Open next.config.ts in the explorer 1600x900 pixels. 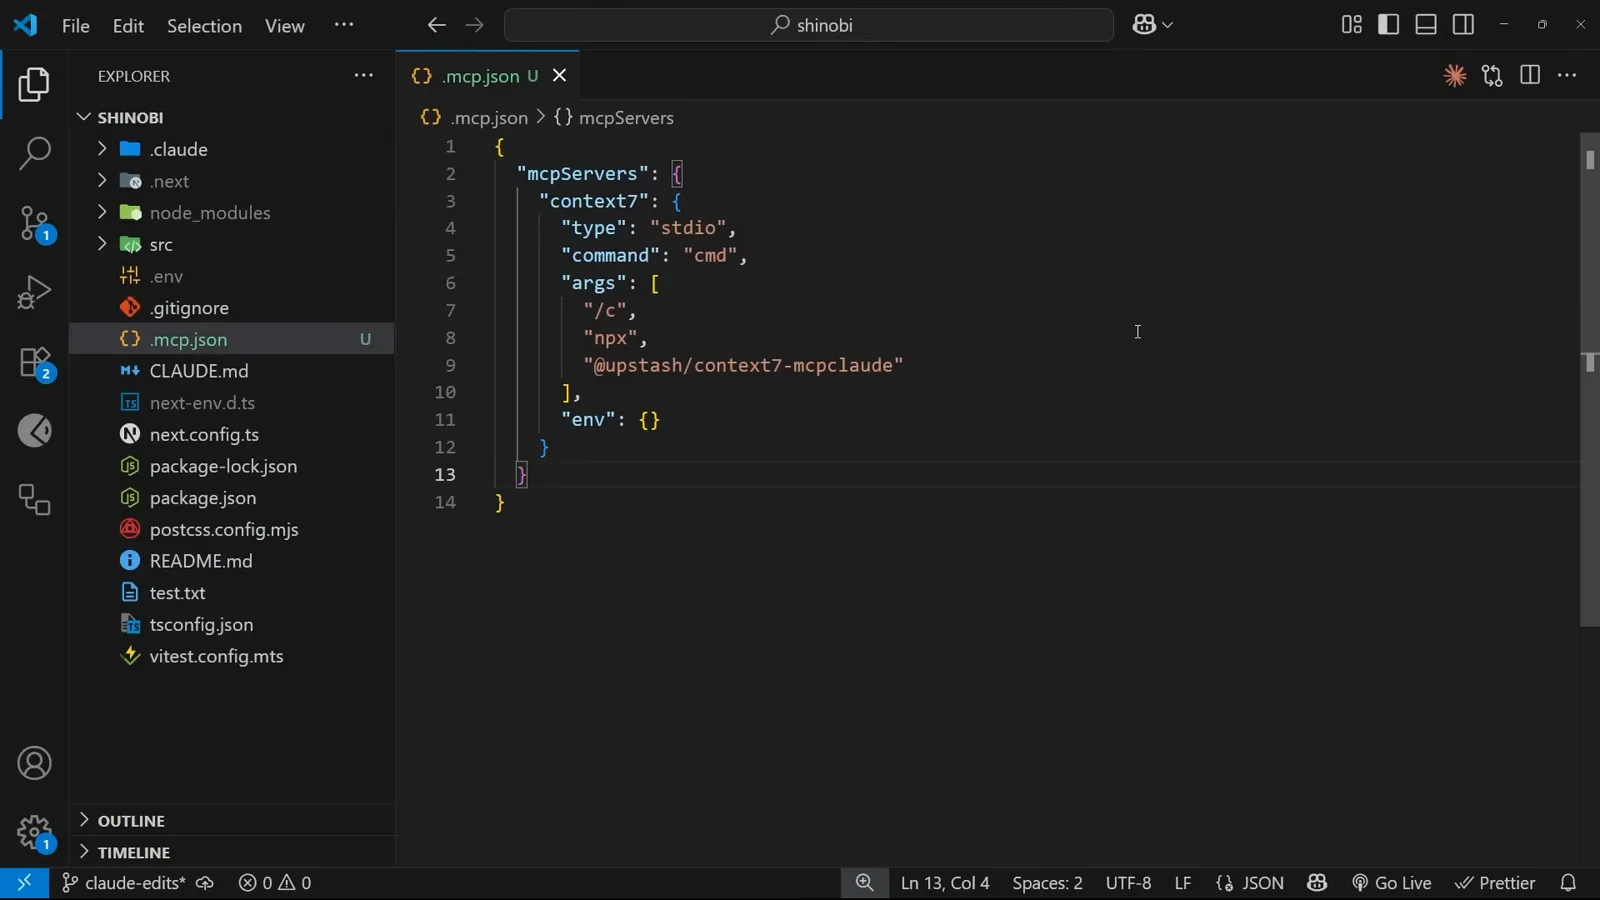click(x=232, y=434)
